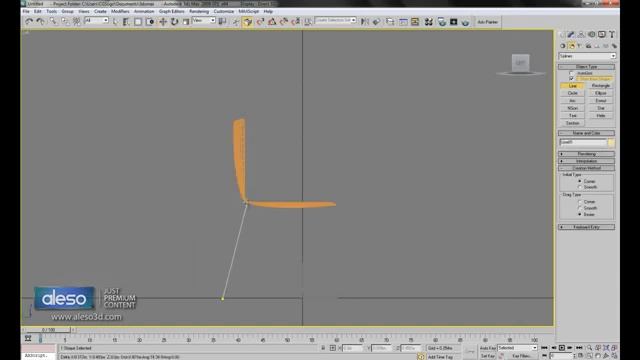The image size is (640, 360).
Task: Switch to Modify panel icon
Action: [571, 35]
